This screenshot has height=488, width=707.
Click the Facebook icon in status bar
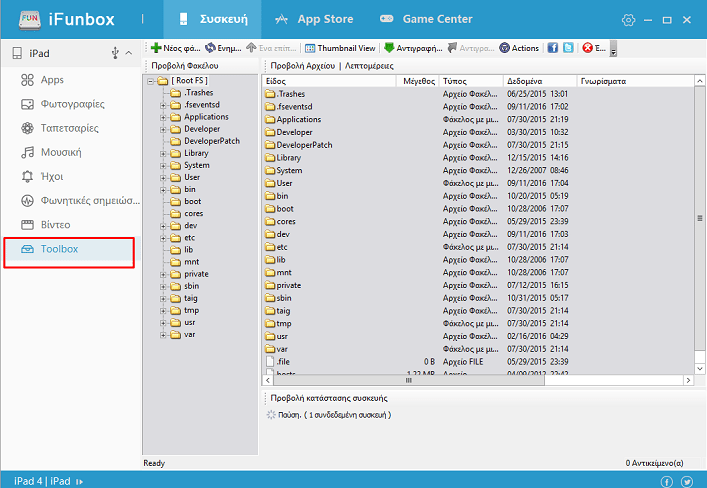tap(667, 482)
